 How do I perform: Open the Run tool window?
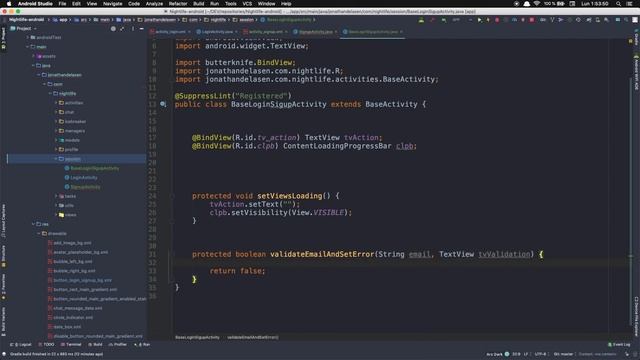point(142,344)
